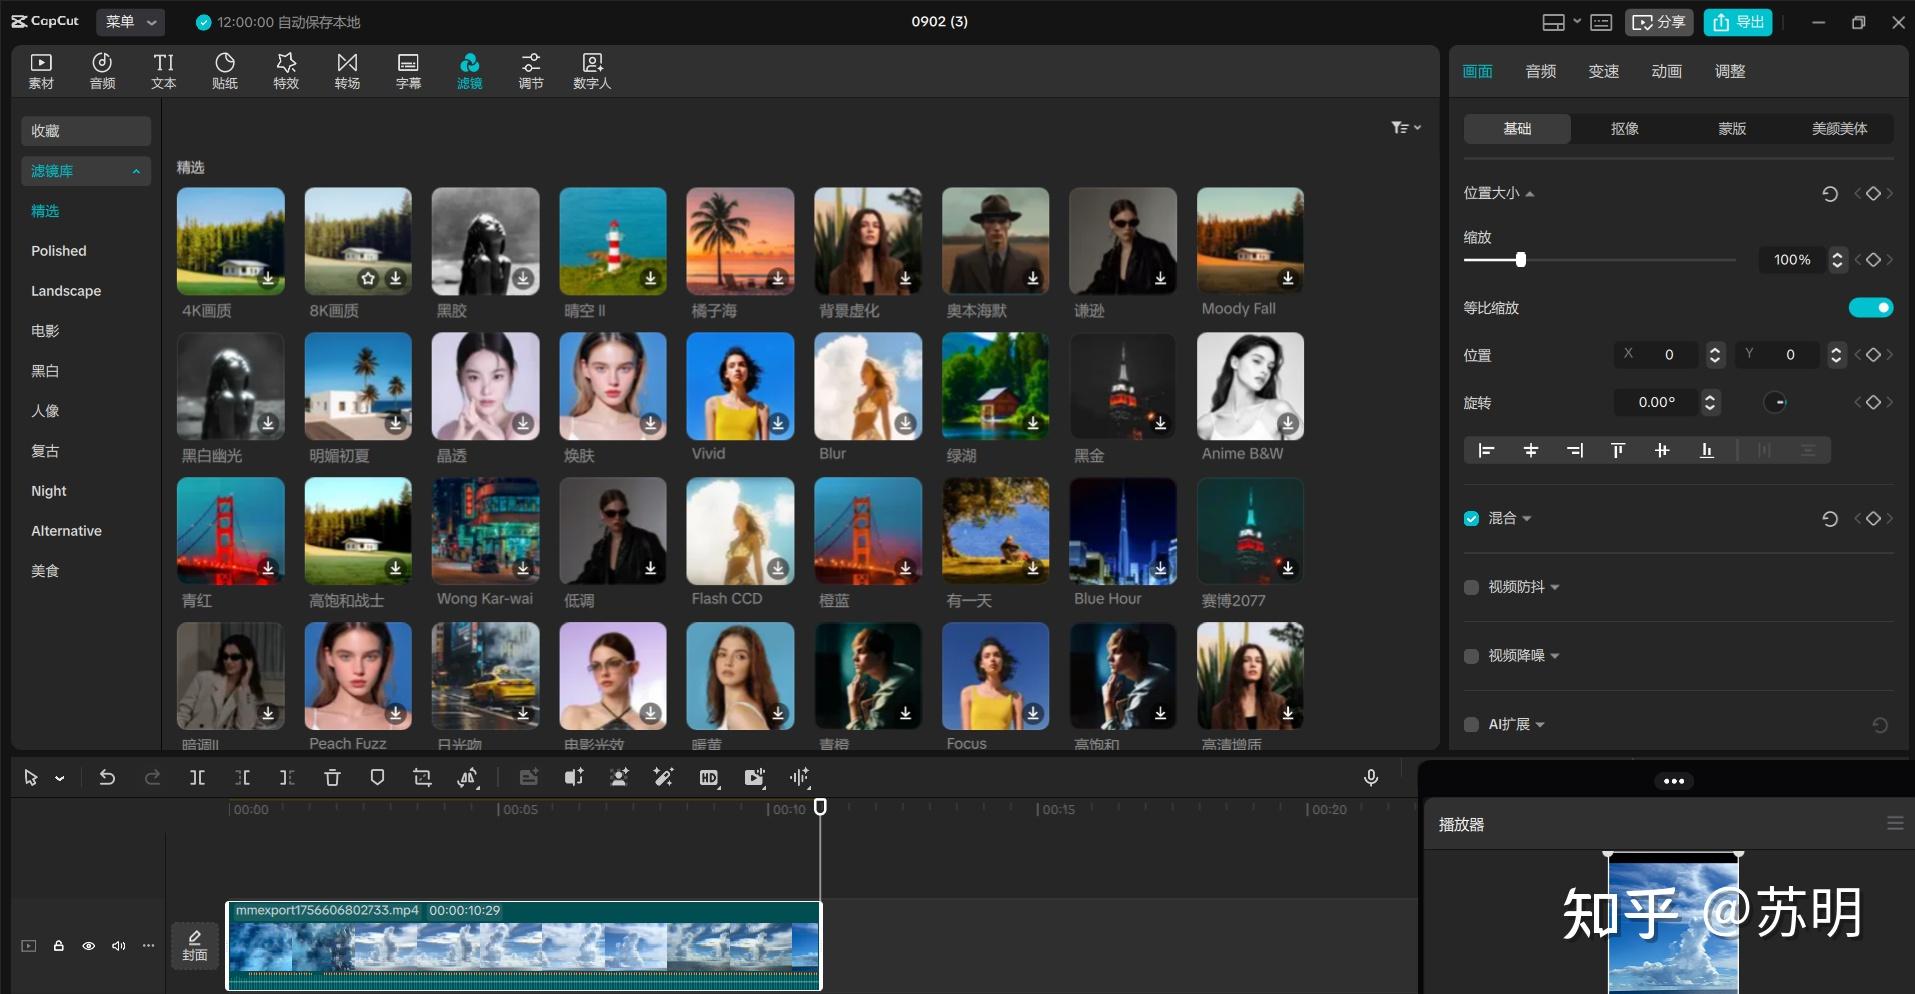The height and width of the screenshot is (994, 1915).
Task: Uncheck the 混合 blend checkbox
Action: pos(1471,518)
